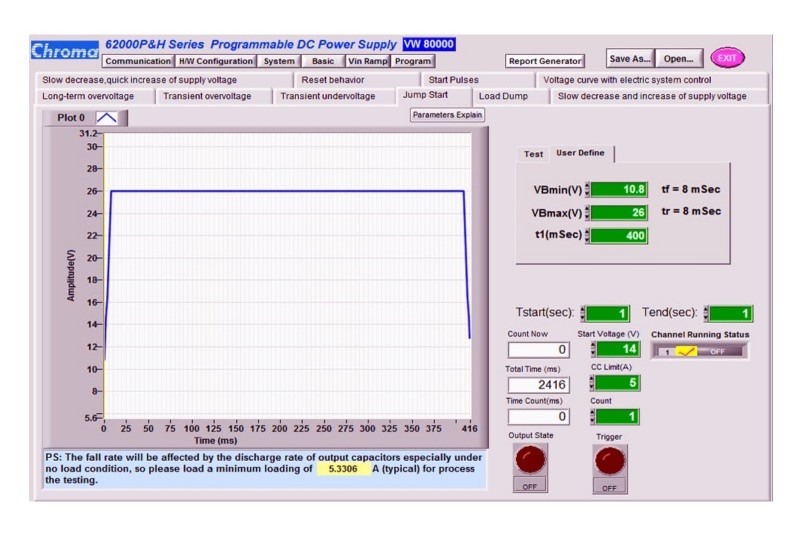800x538 pixels.
Task: Click the Plot 0 line style icon
Action: click(106, 118)
